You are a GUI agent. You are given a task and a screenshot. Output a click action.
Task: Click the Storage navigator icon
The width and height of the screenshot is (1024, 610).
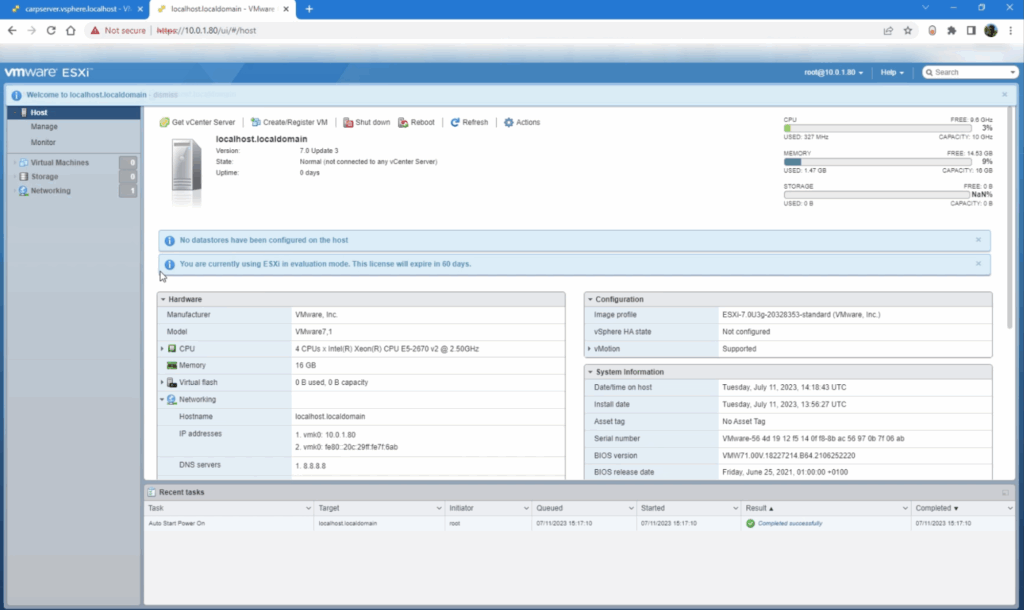[x=24, y=177]
